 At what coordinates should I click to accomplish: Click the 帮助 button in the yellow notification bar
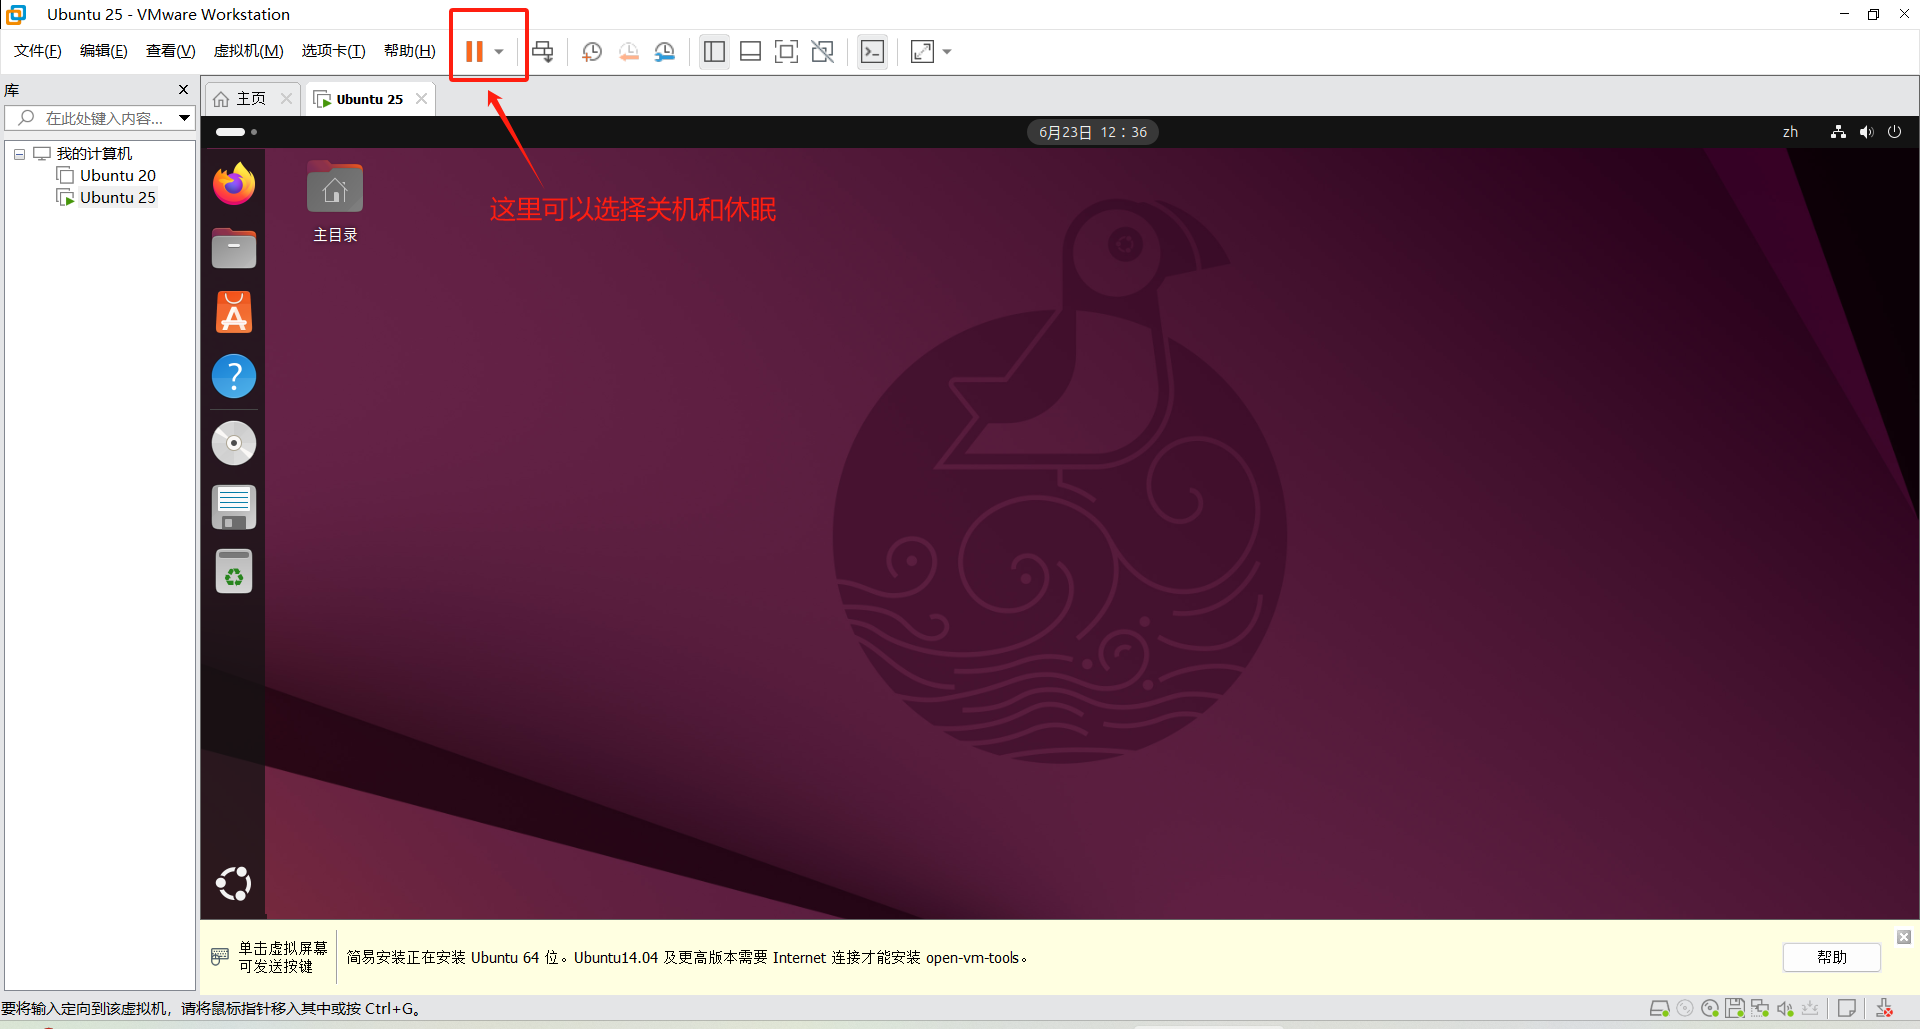(1831, 957)
